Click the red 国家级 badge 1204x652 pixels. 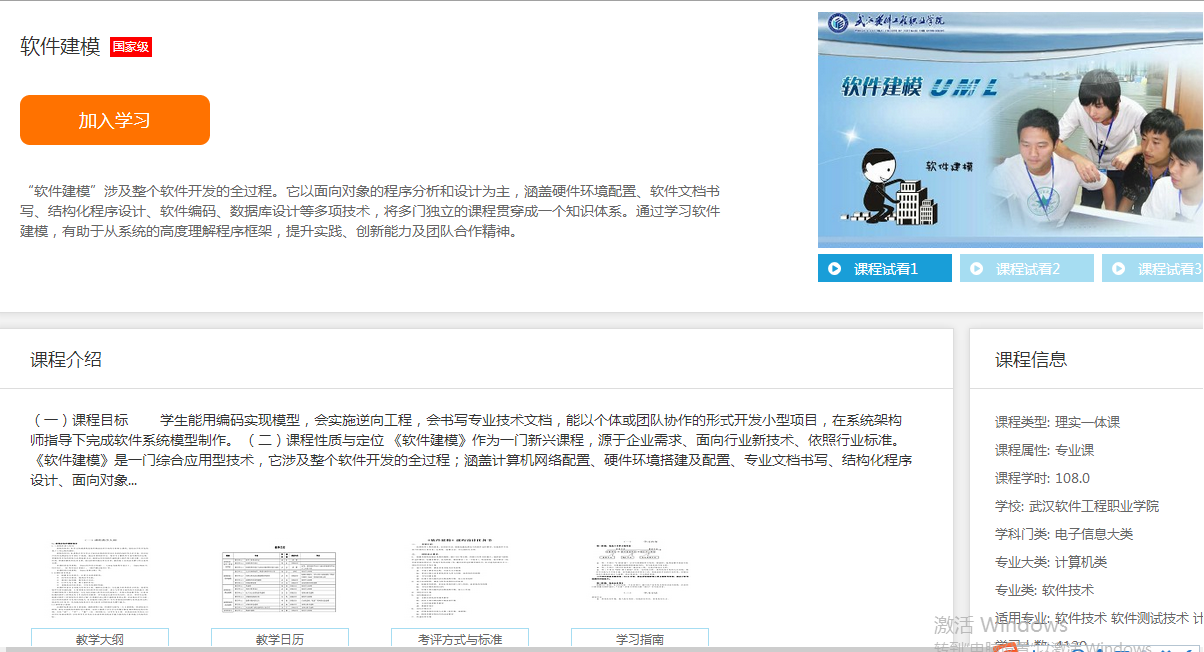131,47
